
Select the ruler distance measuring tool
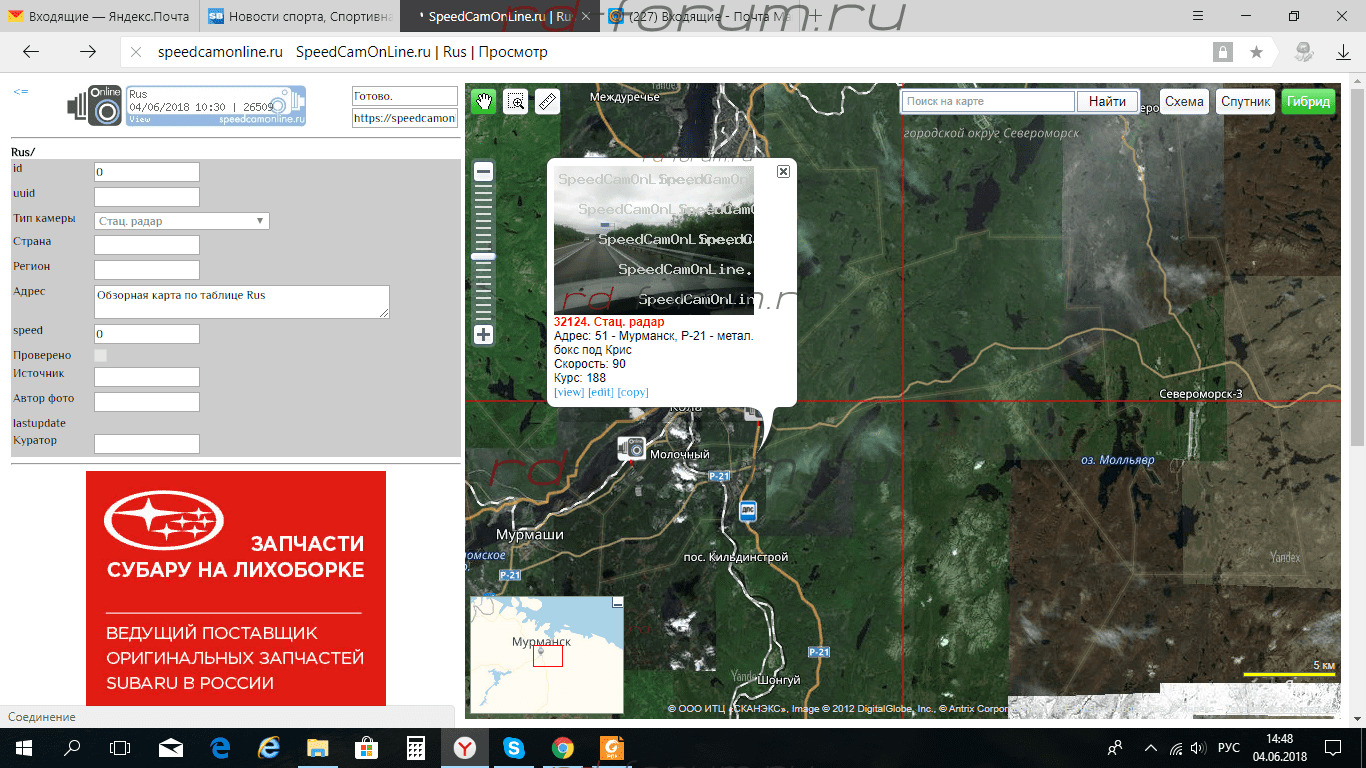coord(547,101)
